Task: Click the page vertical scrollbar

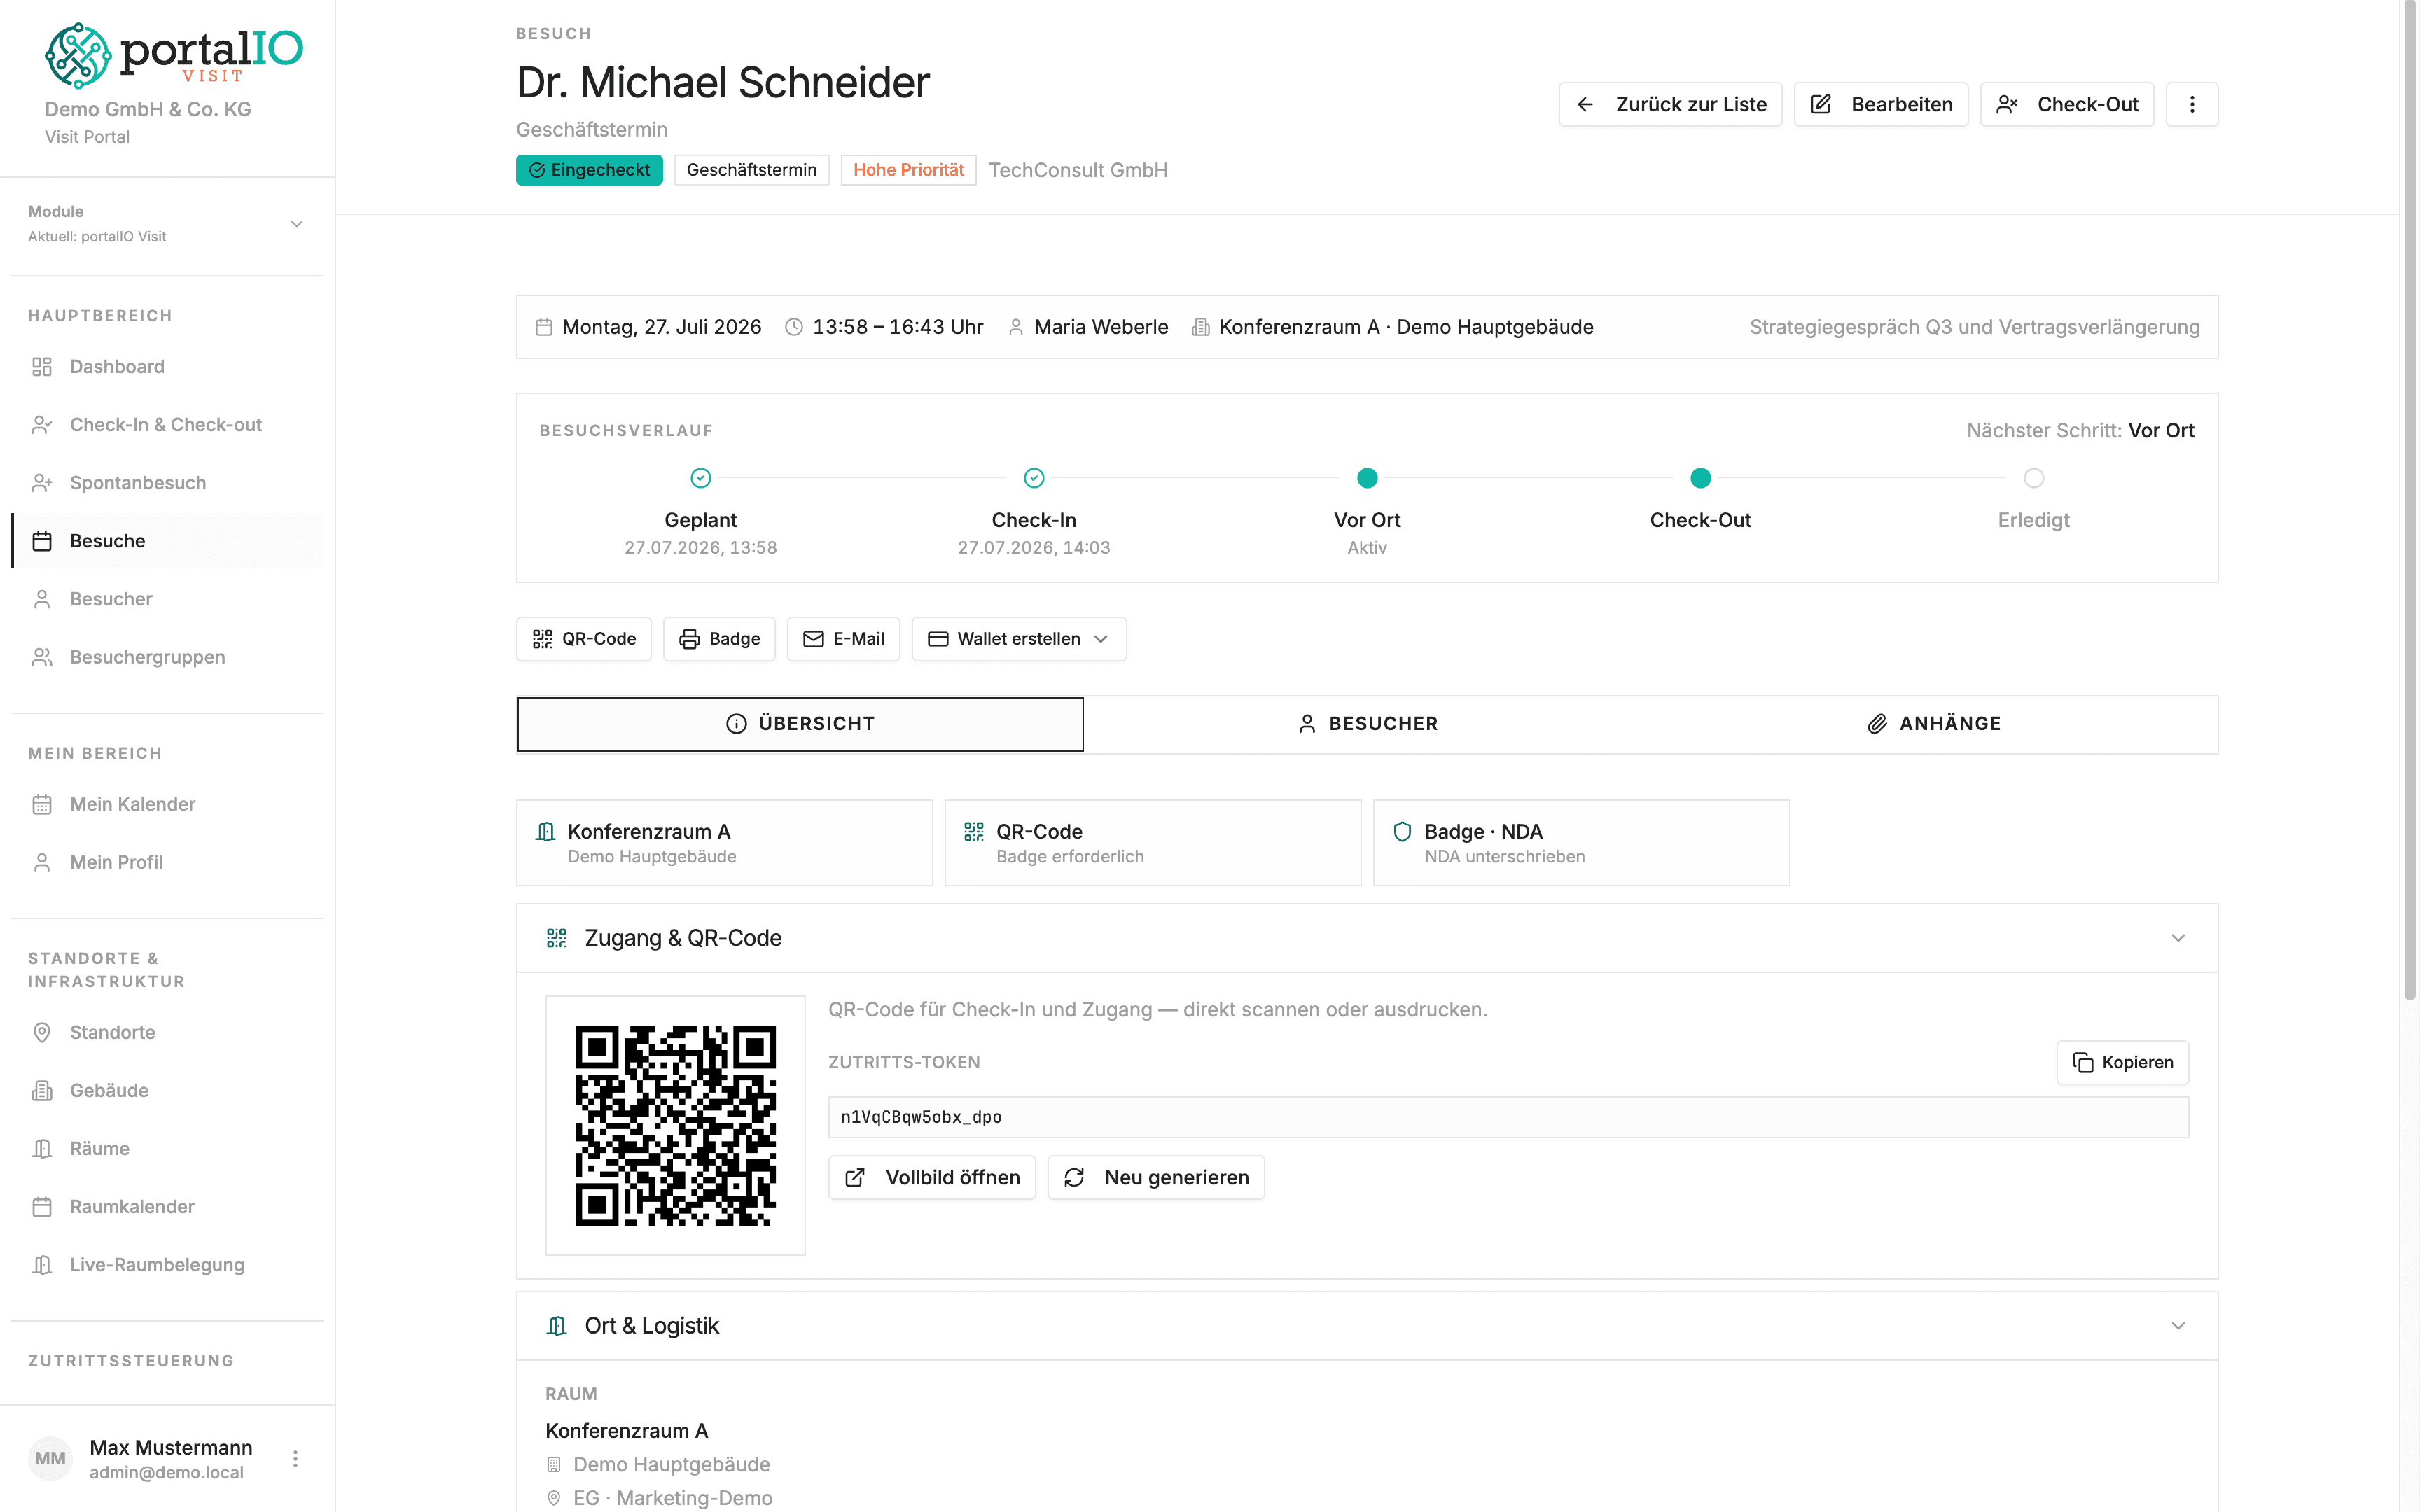Action: 2410,500
